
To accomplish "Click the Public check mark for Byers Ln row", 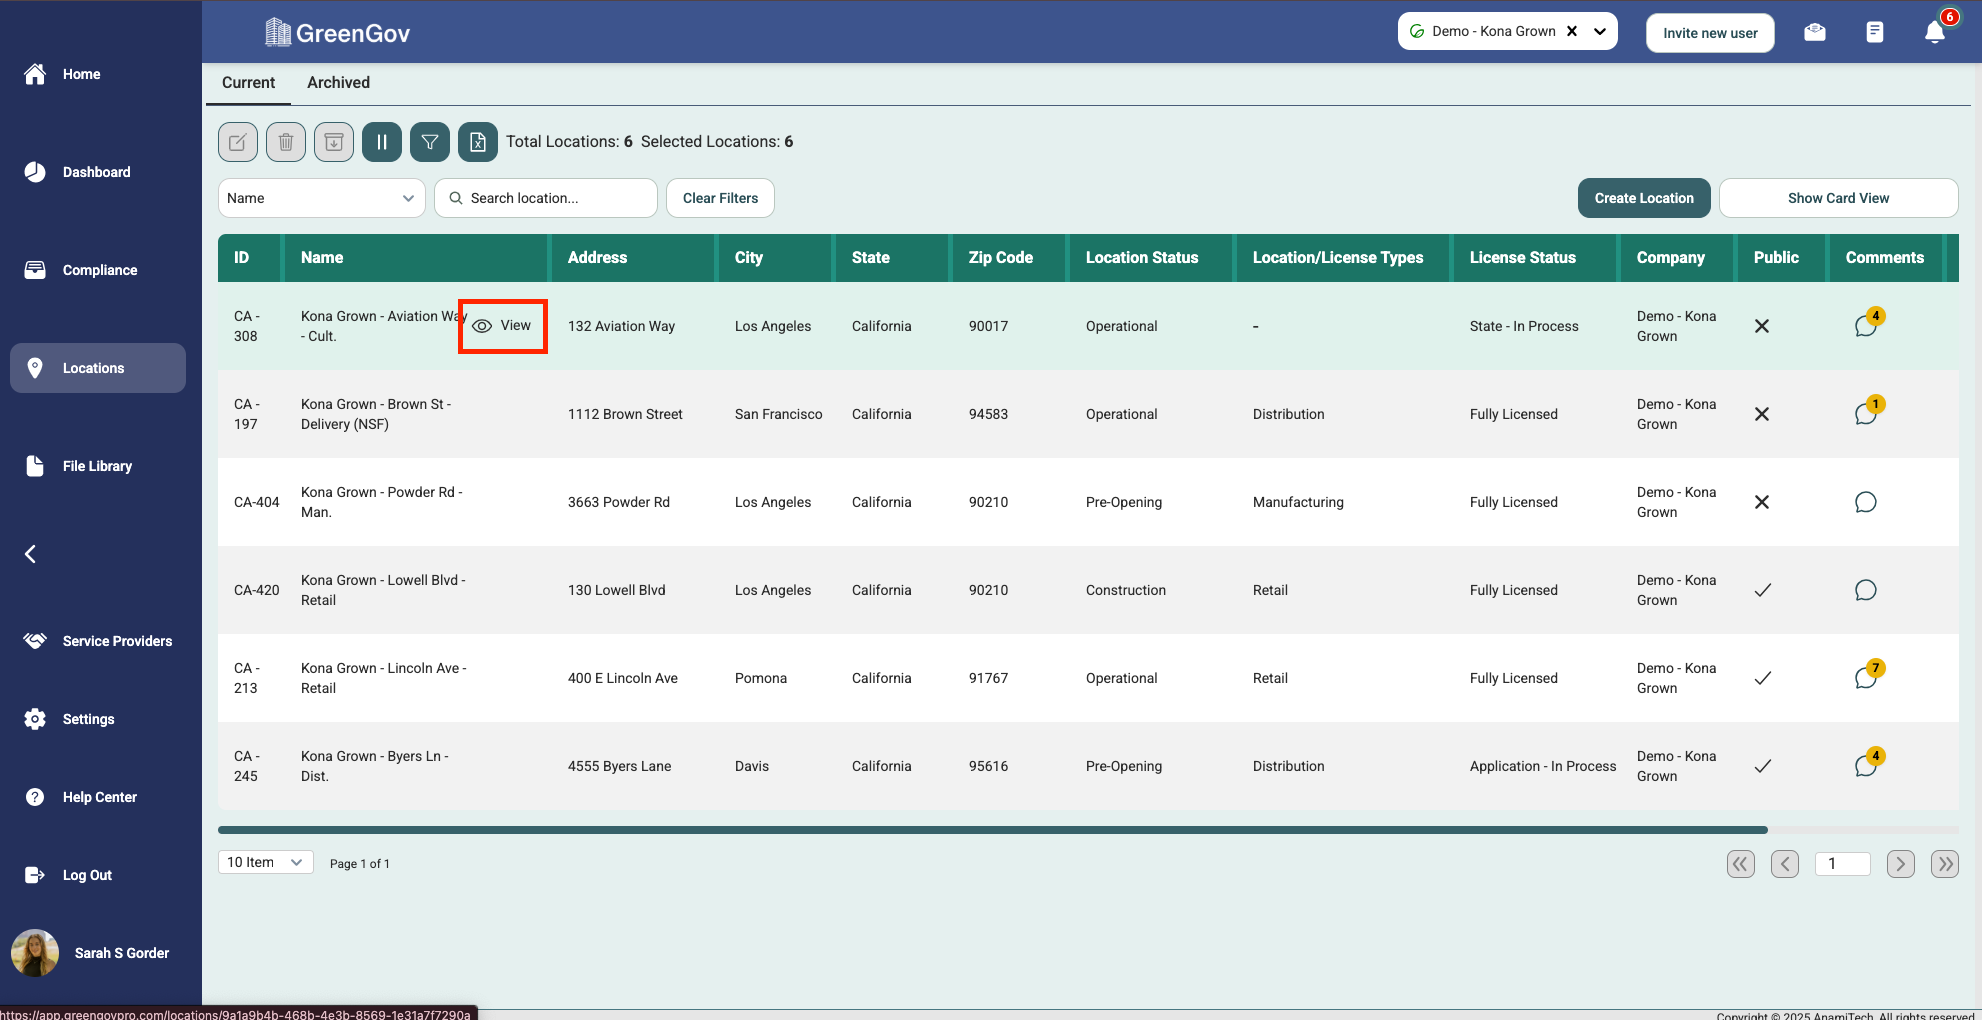I will coord(1763,766).
